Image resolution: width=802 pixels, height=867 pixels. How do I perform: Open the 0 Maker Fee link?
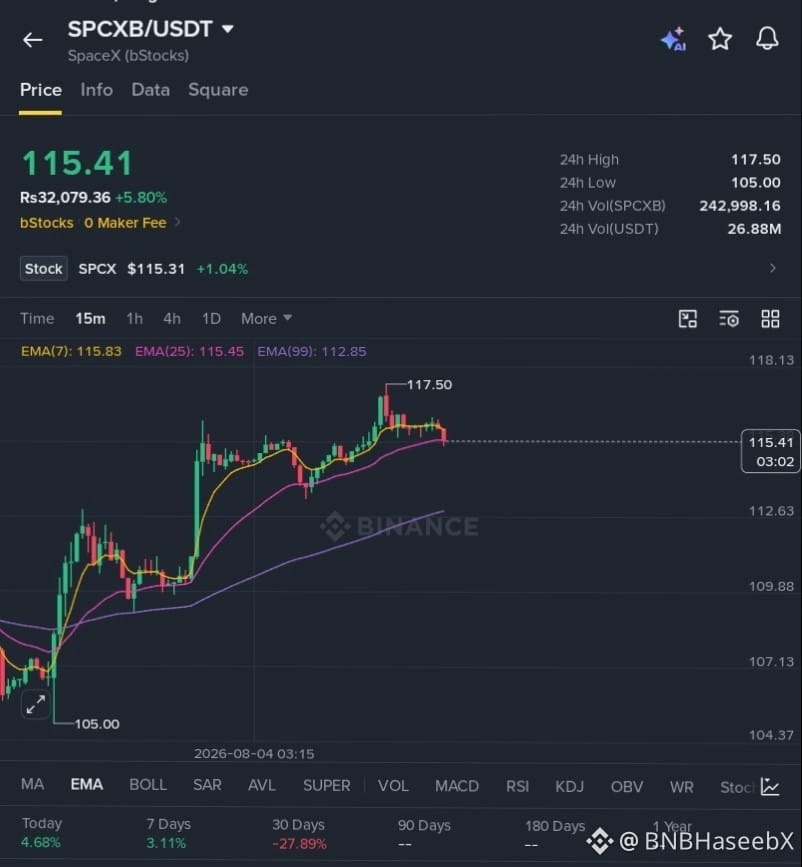125,223
